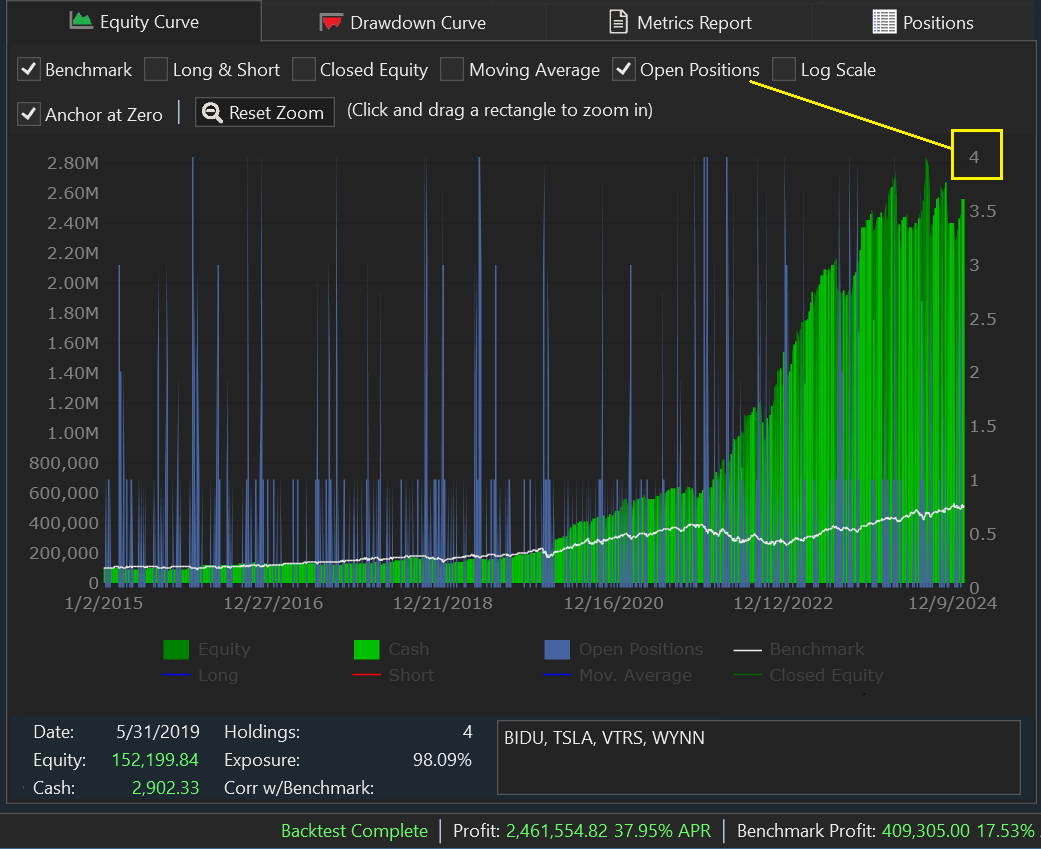Uncheck the Anchor at Zero checkbox
Viewport: 1041px width, 849px height.
(29, 114)
